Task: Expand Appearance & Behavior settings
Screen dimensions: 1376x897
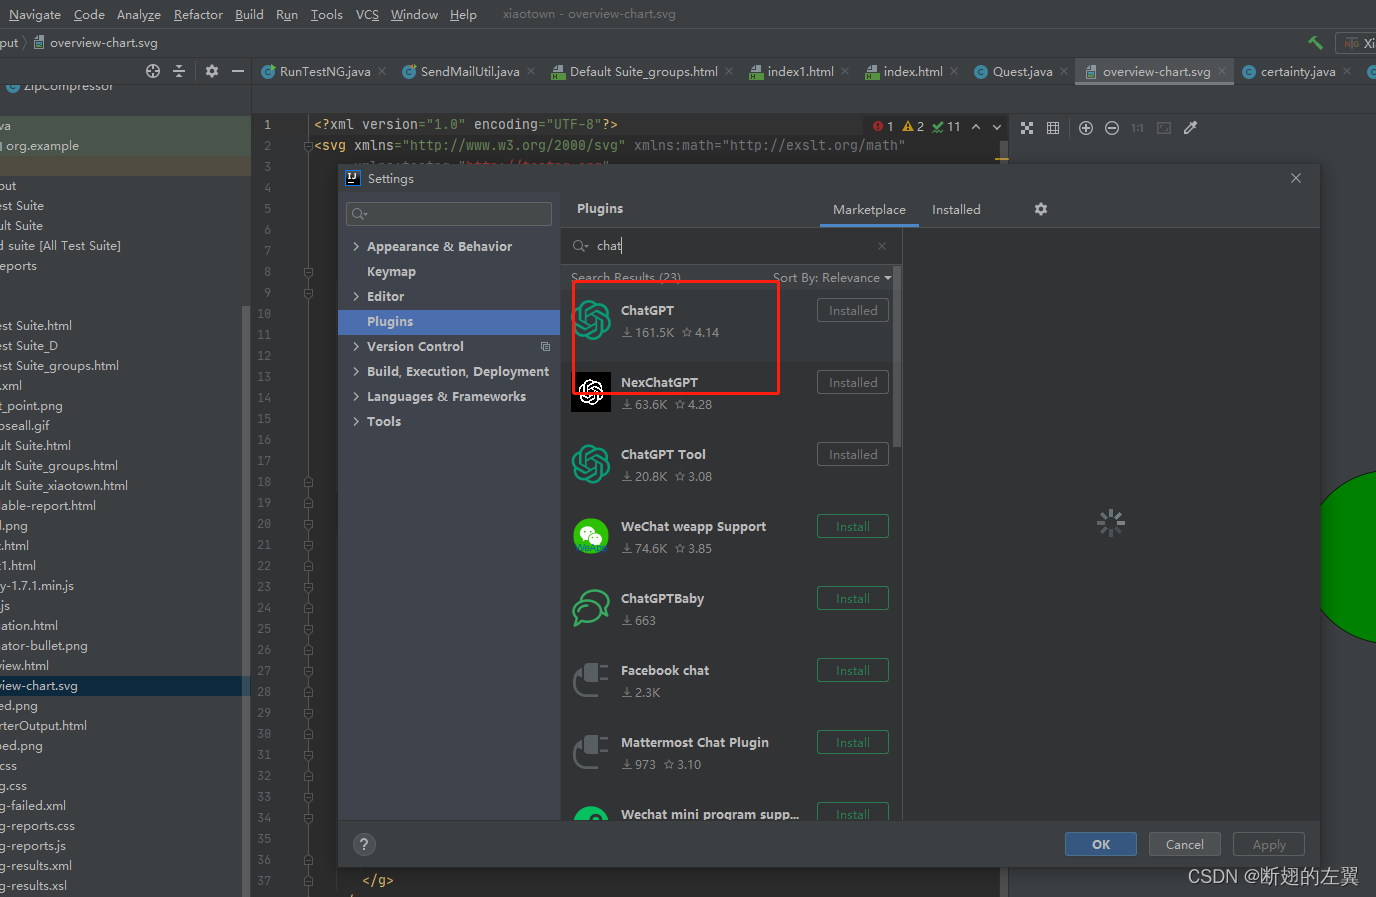Action: click(356, 246)
